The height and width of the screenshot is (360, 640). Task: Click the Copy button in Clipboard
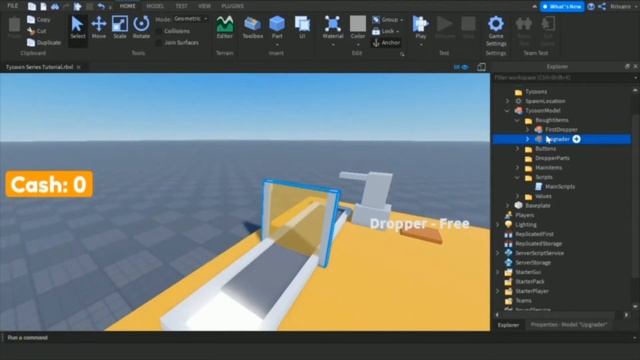coord(39,19)
